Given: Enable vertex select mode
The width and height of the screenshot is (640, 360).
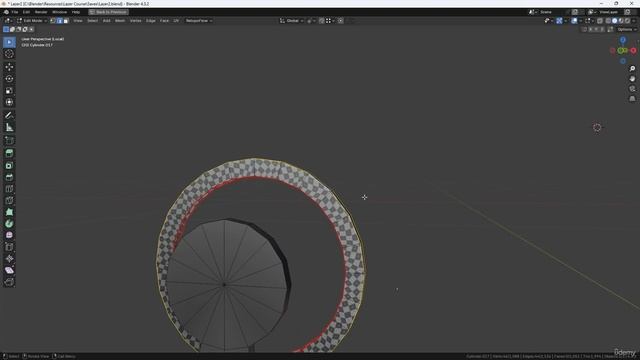Looking at the screenshot, I should [x=53, y=20].
